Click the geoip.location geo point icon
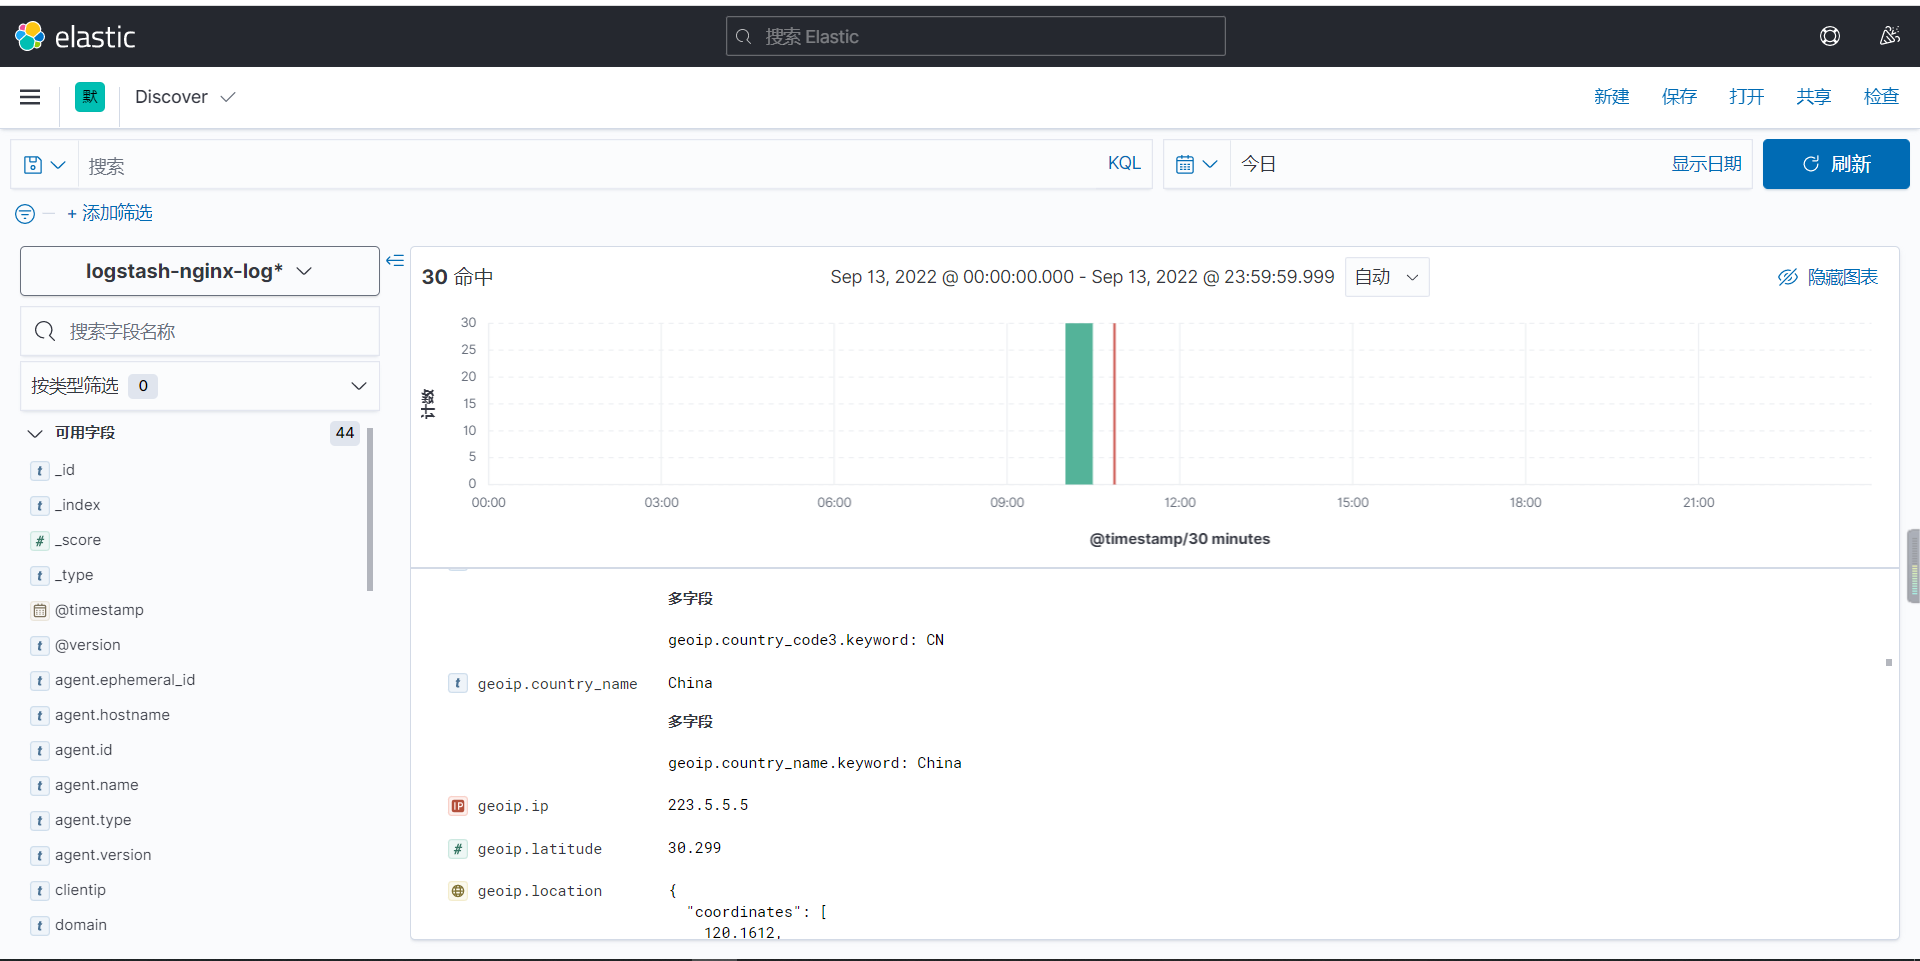 tap(458, 891)
